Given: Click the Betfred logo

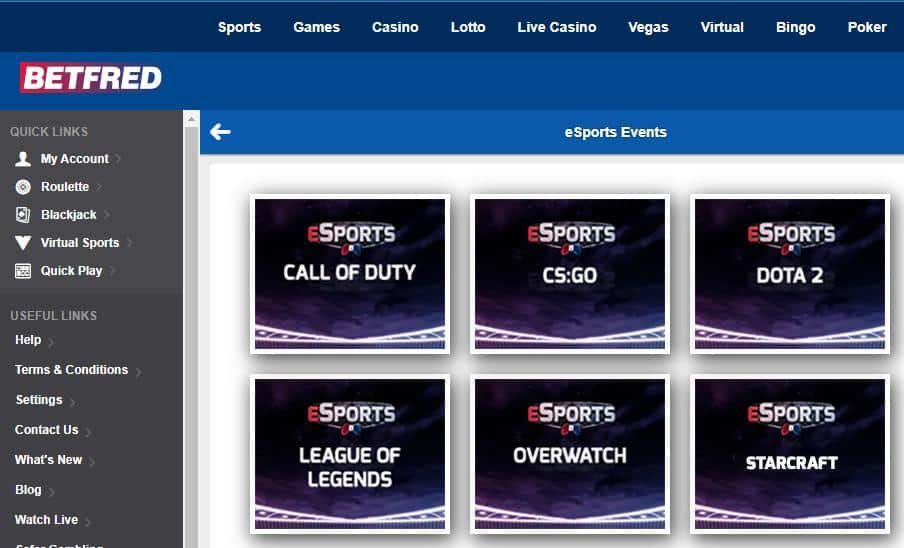Looking at the screenshot, I should pyautogui.click(x=91, y=78).
